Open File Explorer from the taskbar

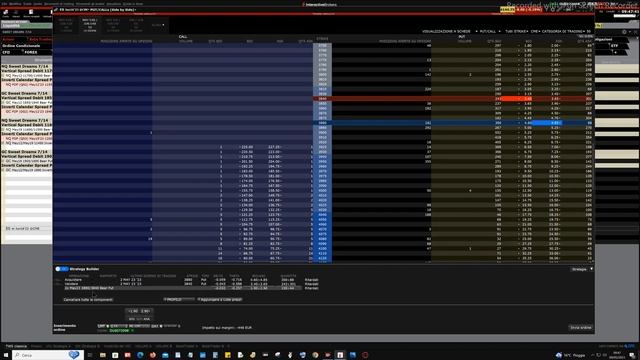pyautogui.click(x=102, y=355)
